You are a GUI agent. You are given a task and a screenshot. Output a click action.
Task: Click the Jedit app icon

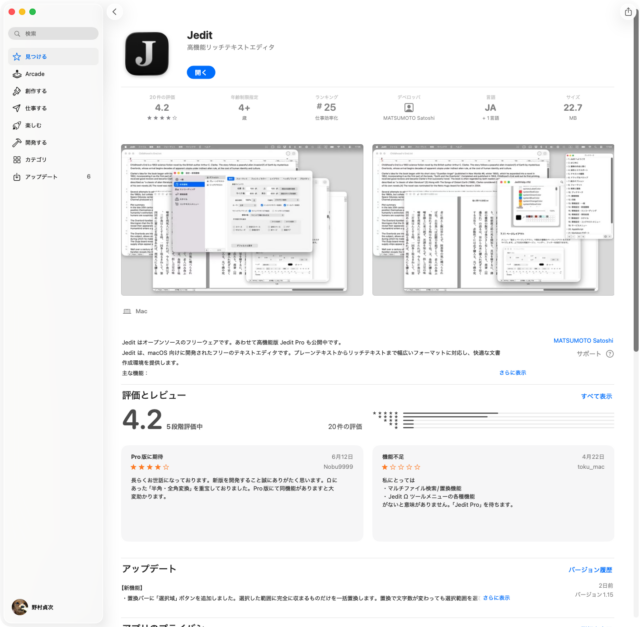tap(147, 54)
